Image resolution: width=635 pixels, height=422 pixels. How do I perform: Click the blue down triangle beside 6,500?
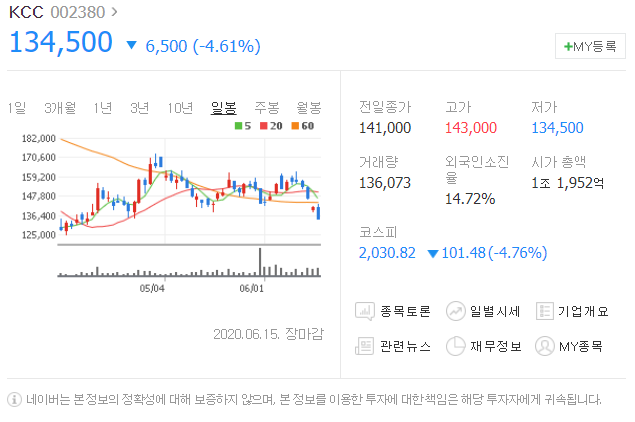pyautogui.click(x=132, y=45)
